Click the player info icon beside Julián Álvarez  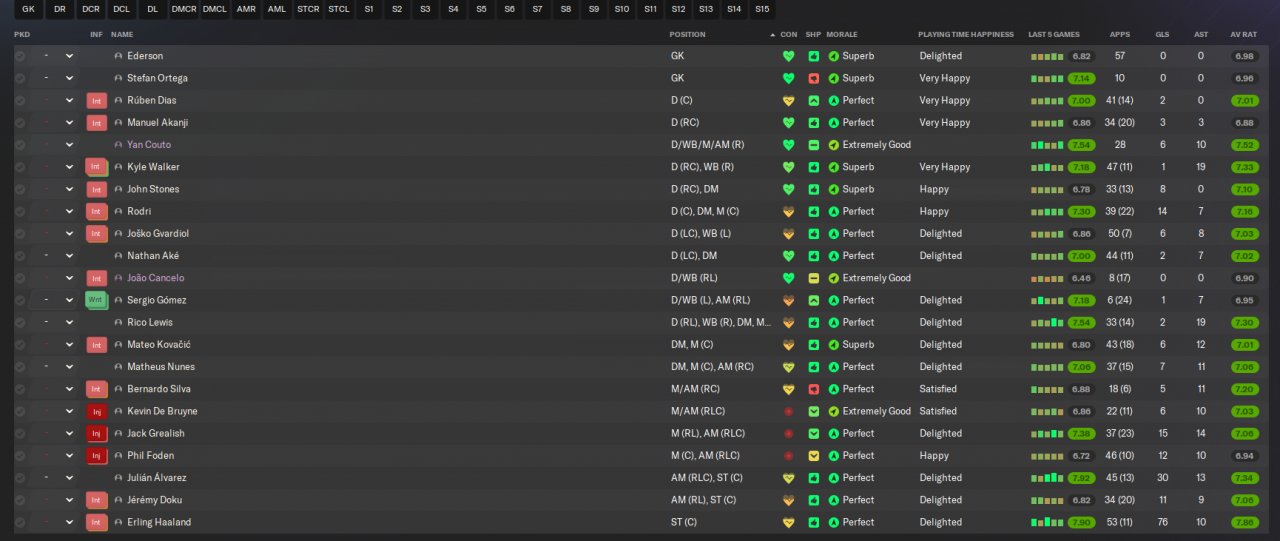[x=118, y=478]
